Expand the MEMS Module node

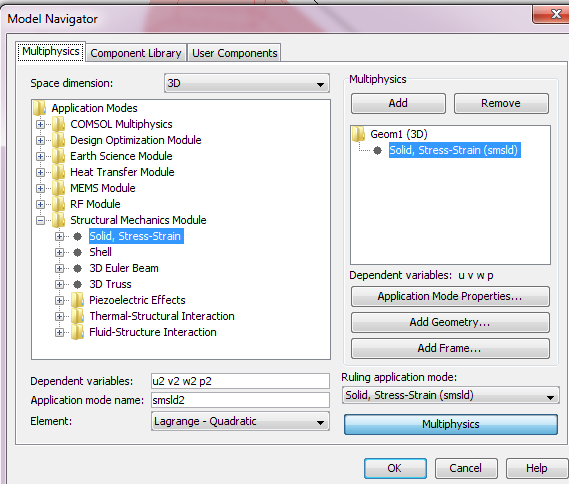40,188
